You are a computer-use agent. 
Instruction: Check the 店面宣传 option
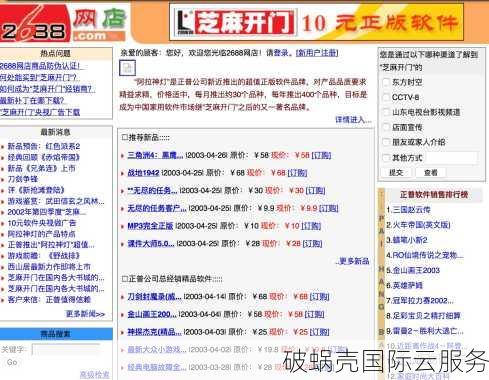(x=387, y=127)
